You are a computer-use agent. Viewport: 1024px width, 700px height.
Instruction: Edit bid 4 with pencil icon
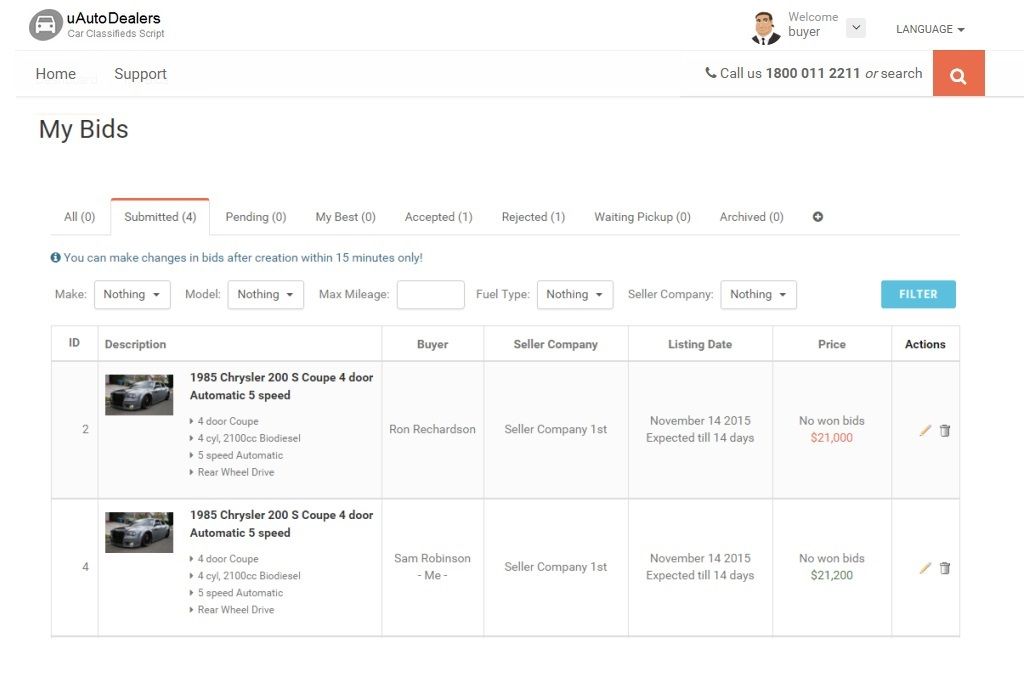point(925,568)
